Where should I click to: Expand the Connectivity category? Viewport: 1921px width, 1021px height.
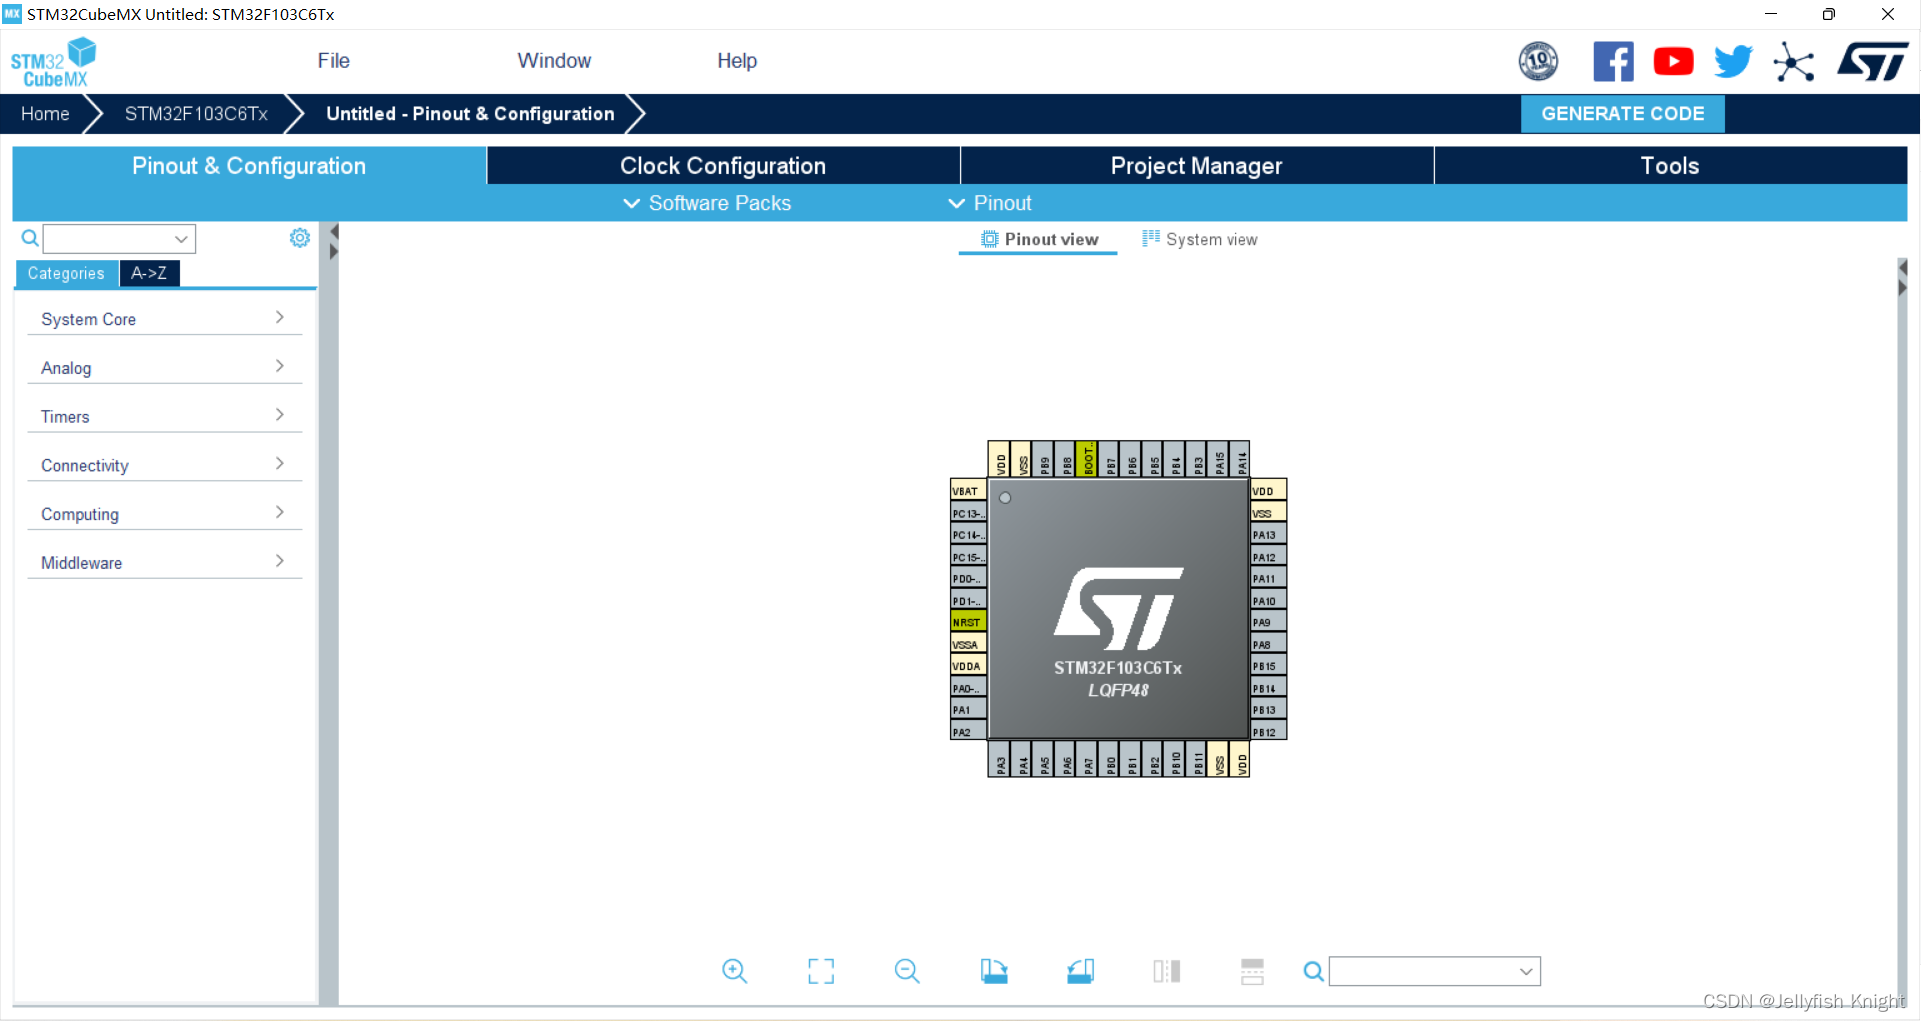(x=163, y=465)
